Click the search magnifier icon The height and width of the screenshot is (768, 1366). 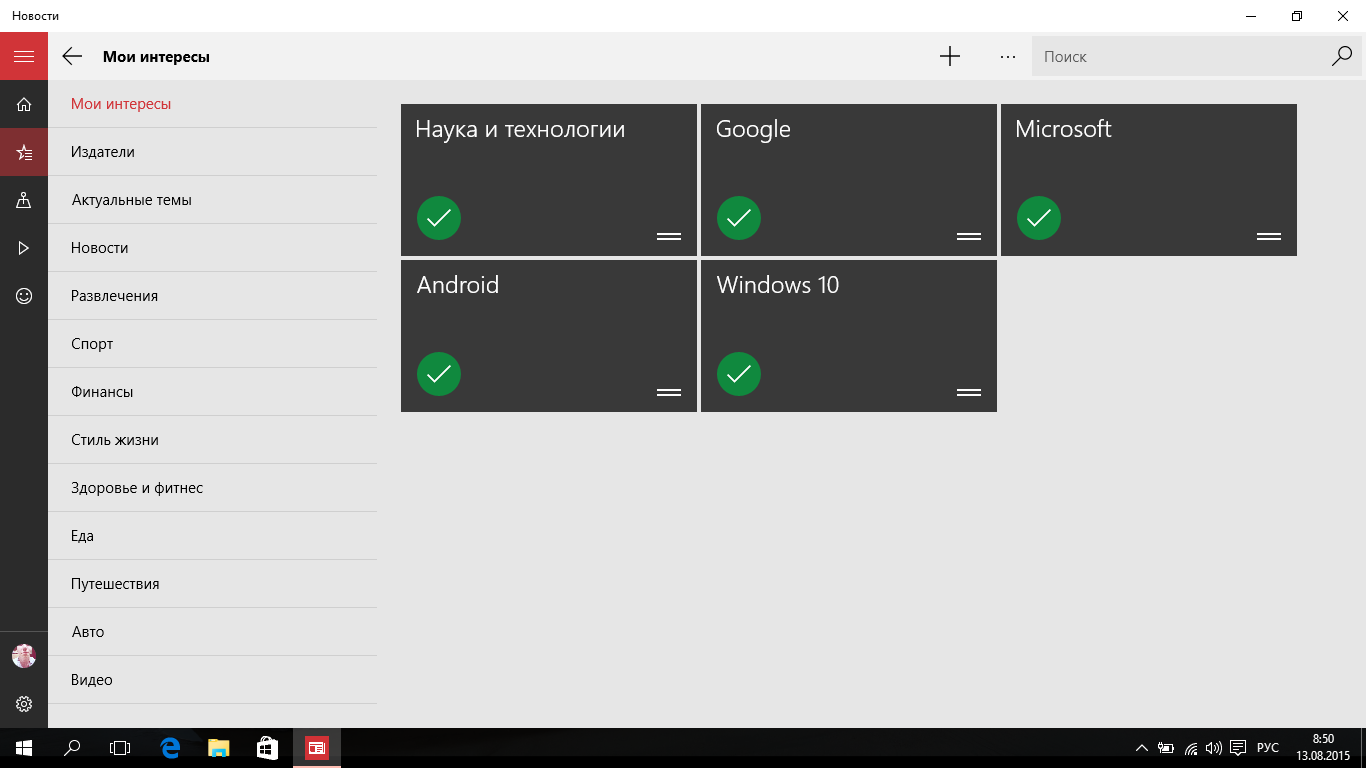[x=1342, y=56]
